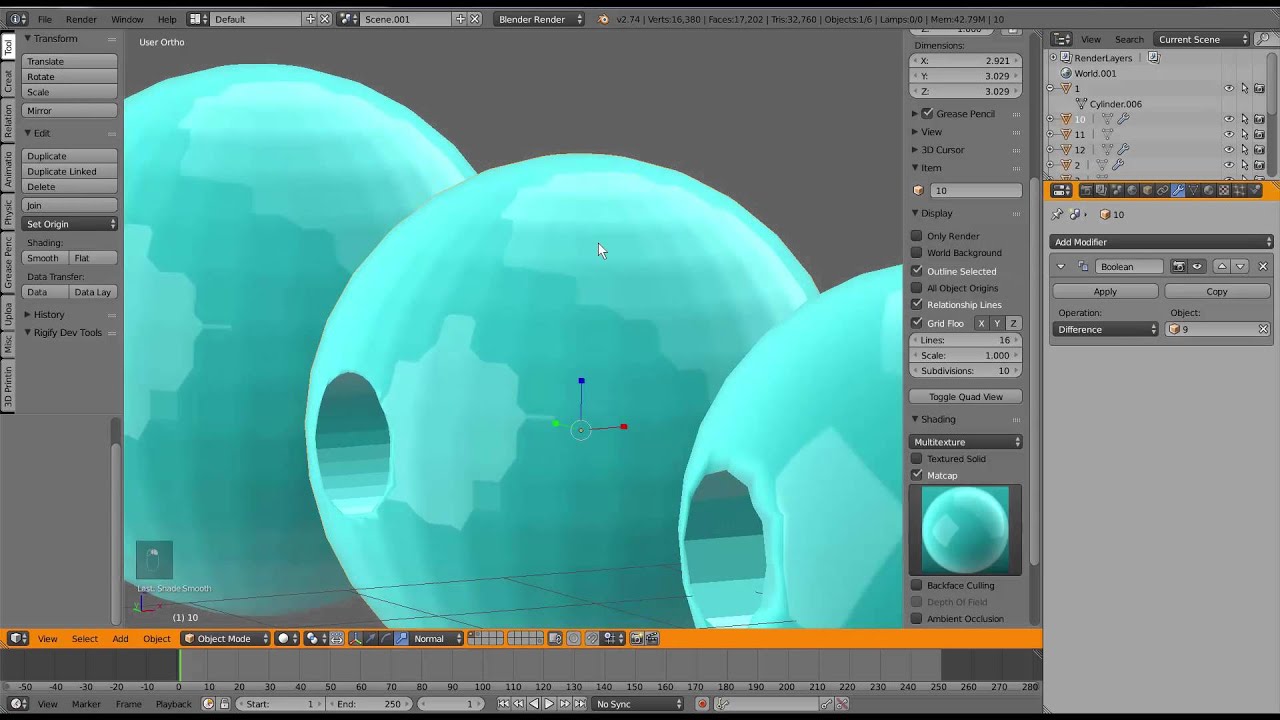Disable Matcap checkbox

[916, 475]
